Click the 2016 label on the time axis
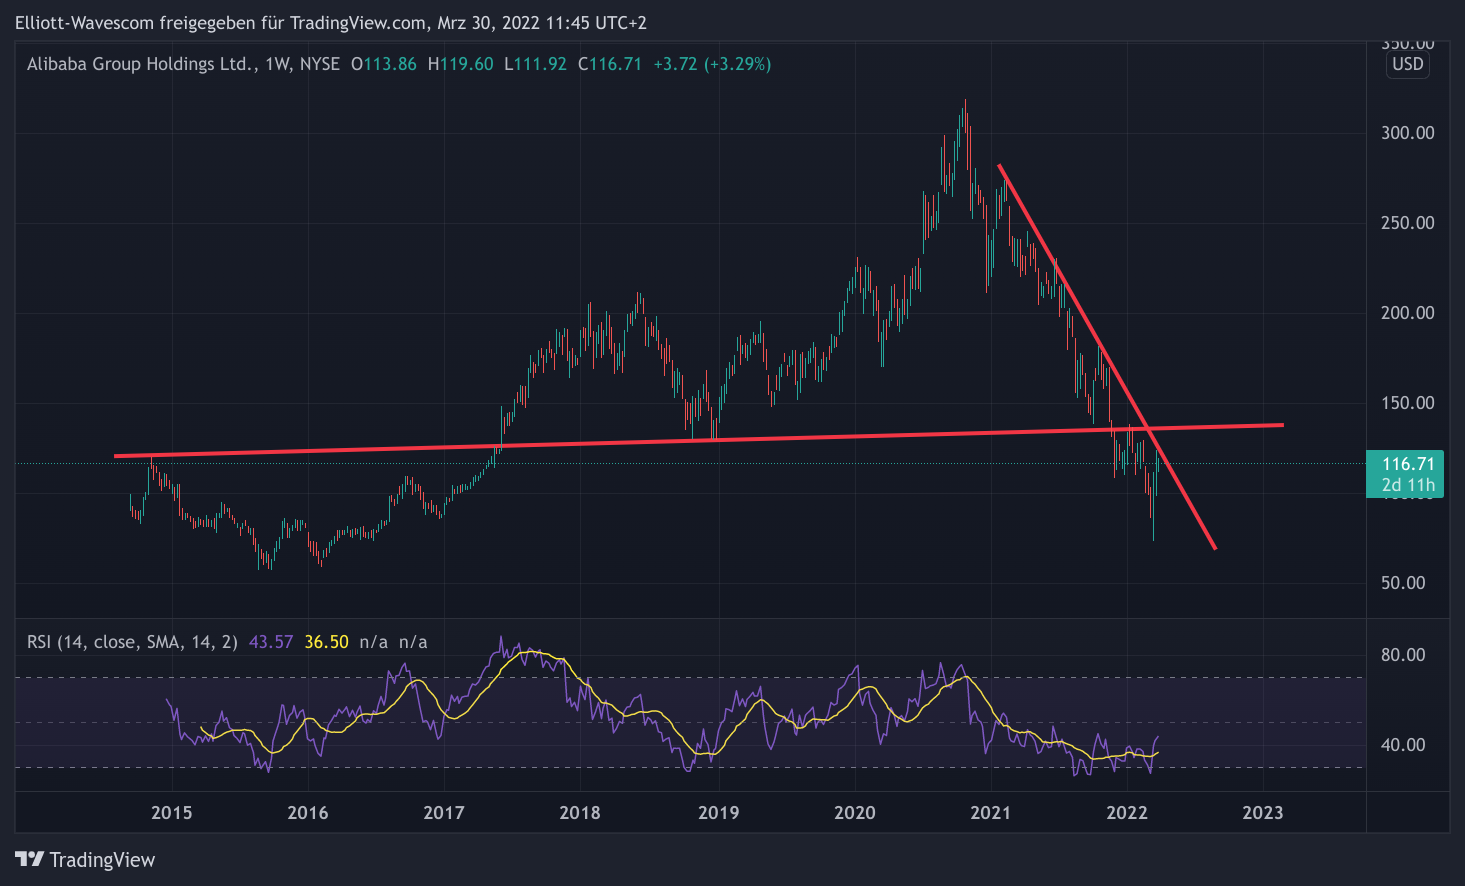 (307, 813)
